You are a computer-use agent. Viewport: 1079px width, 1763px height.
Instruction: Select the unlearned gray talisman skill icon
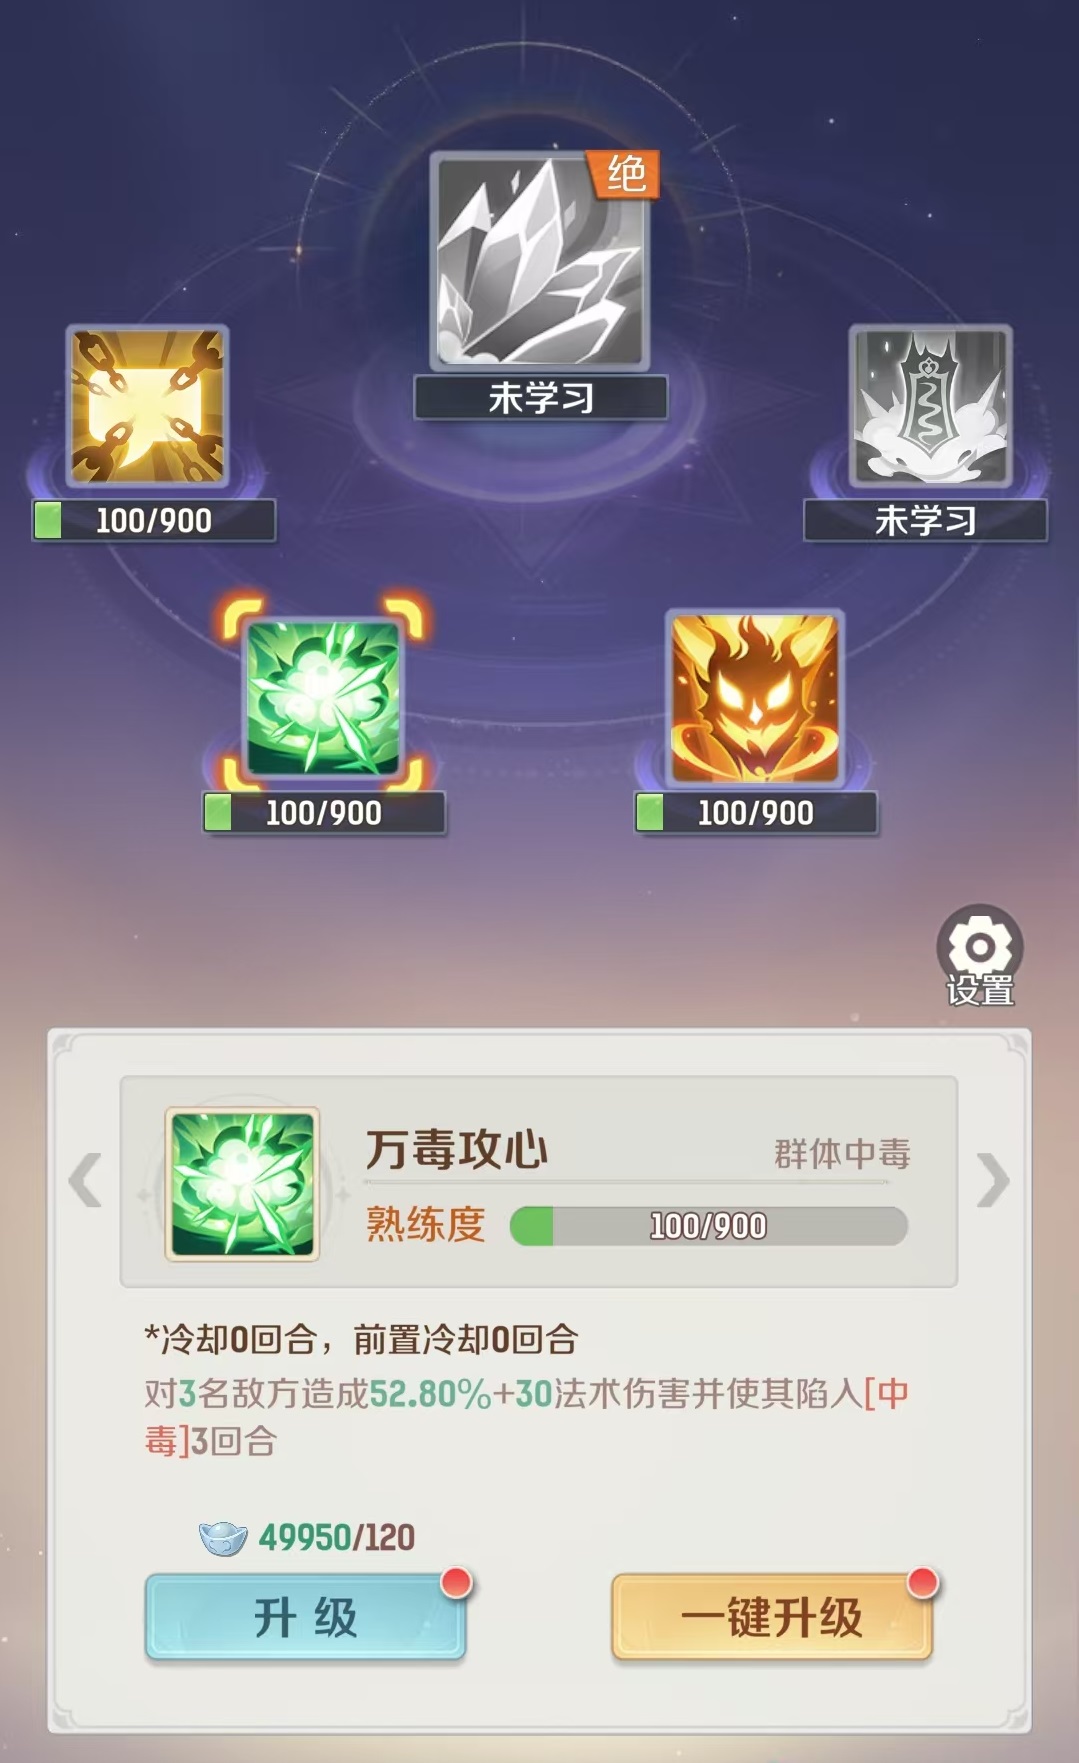pos(930,406)
